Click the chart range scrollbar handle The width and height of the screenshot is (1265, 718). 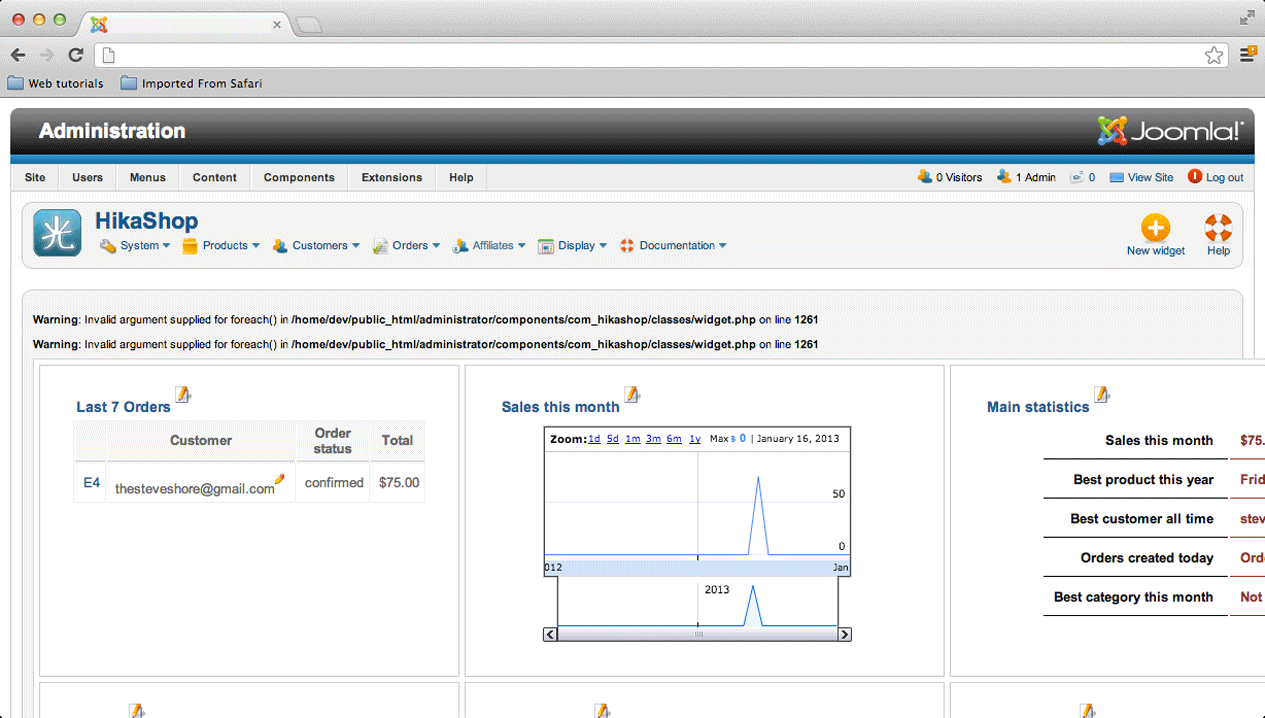(x=698, y=635)
